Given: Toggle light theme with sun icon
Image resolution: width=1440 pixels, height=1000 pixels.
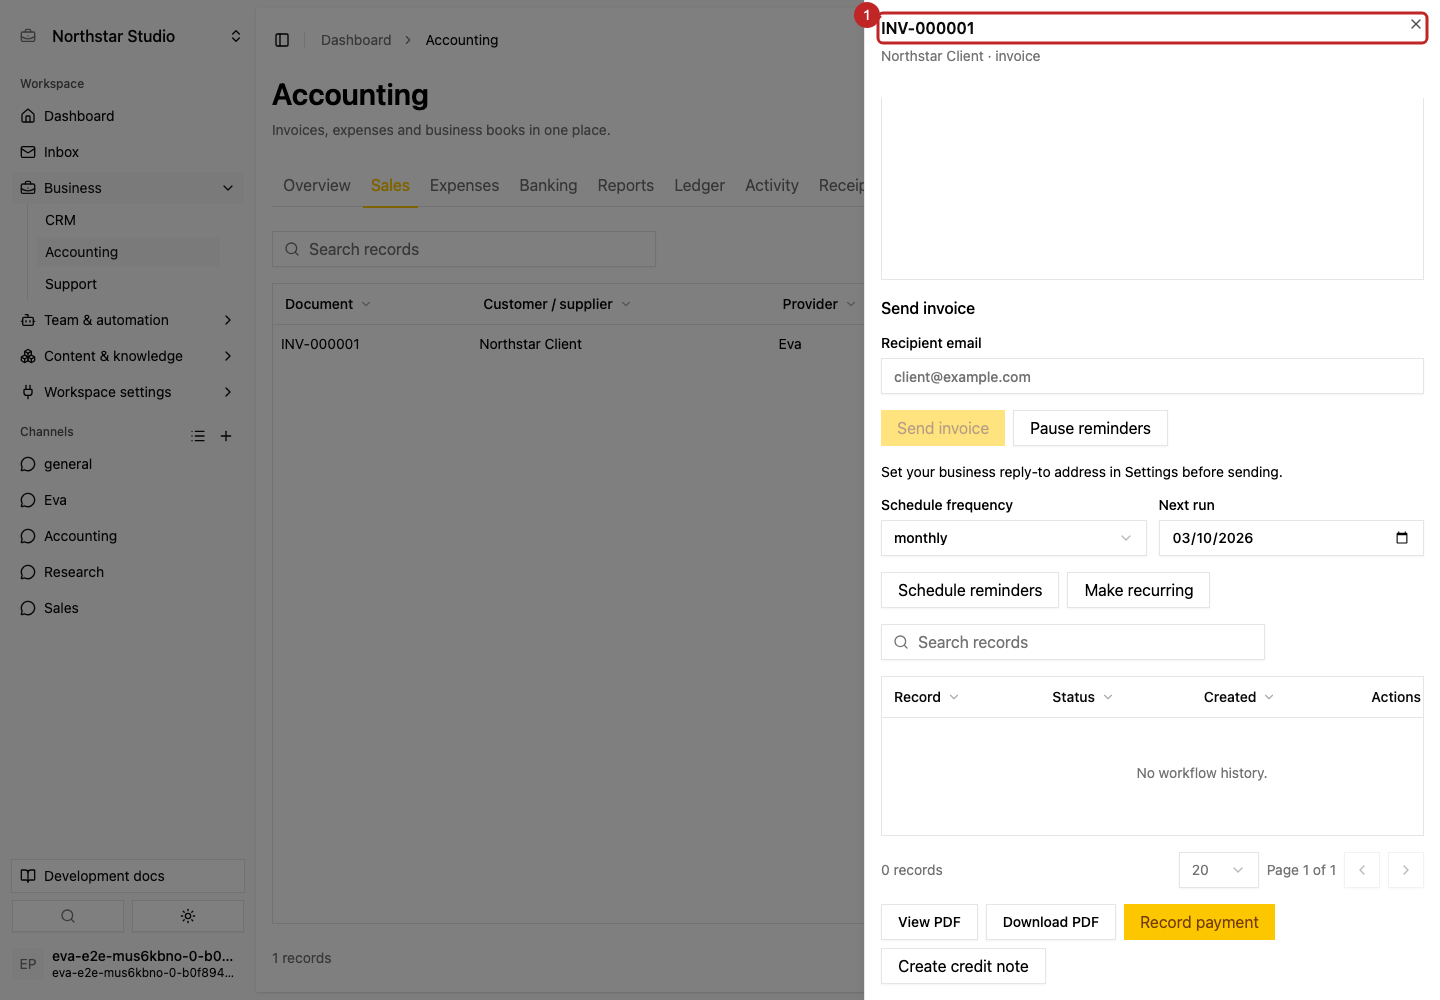Looking at the screenshot, I should coord(188,916).
